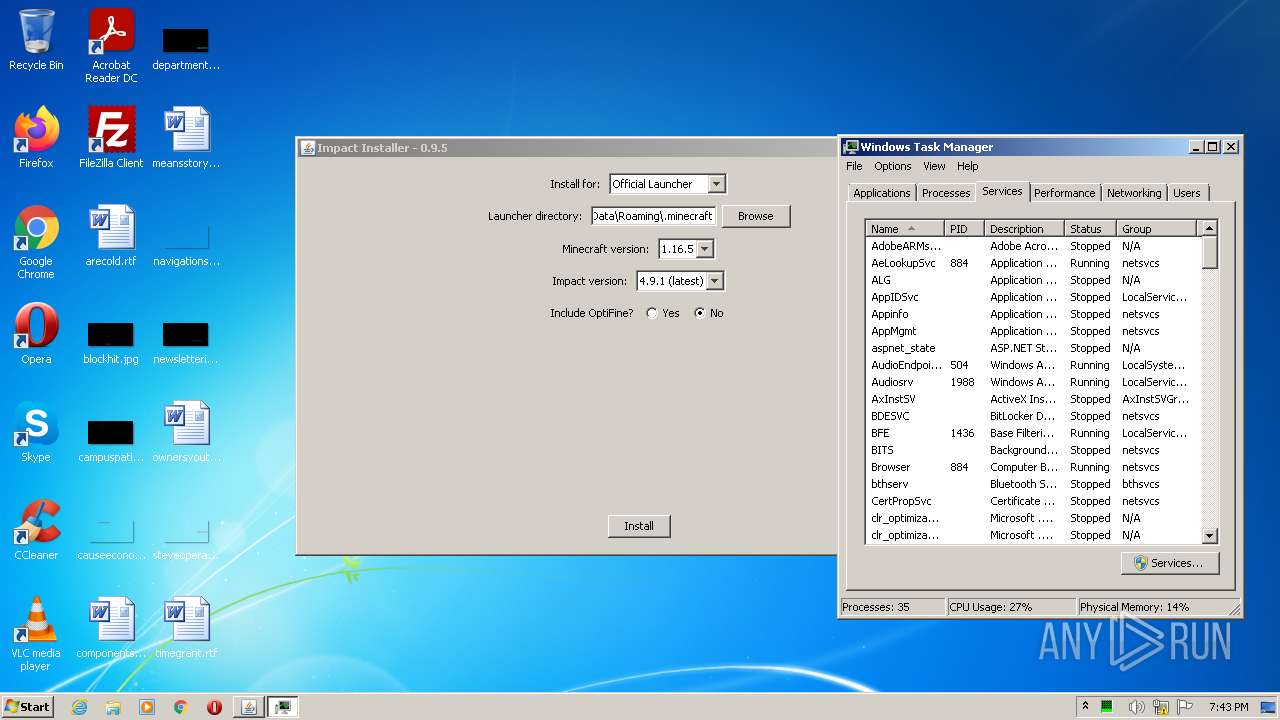Select arecold.rtf document on desktop

pyautogui.click(x=111, y=236)
